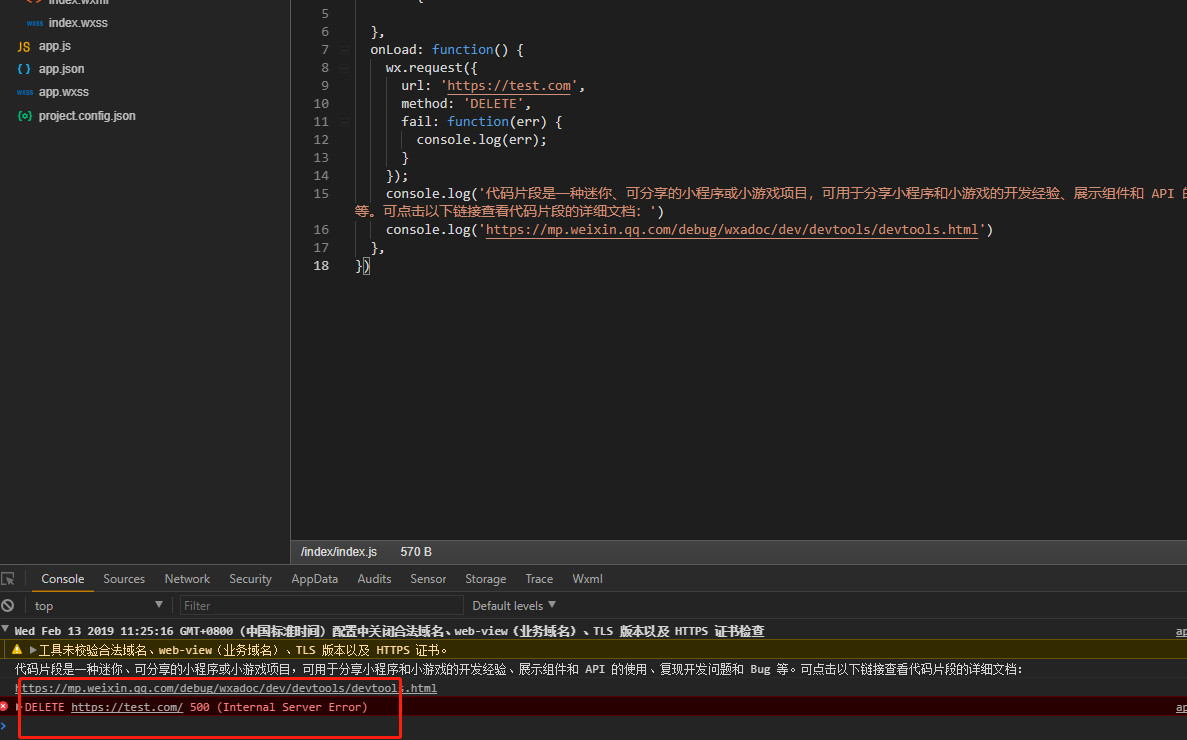This screenshot has height=740, width=1187.
Task: Click the https://test.com URL in the code
Action: tap(509, 86)
